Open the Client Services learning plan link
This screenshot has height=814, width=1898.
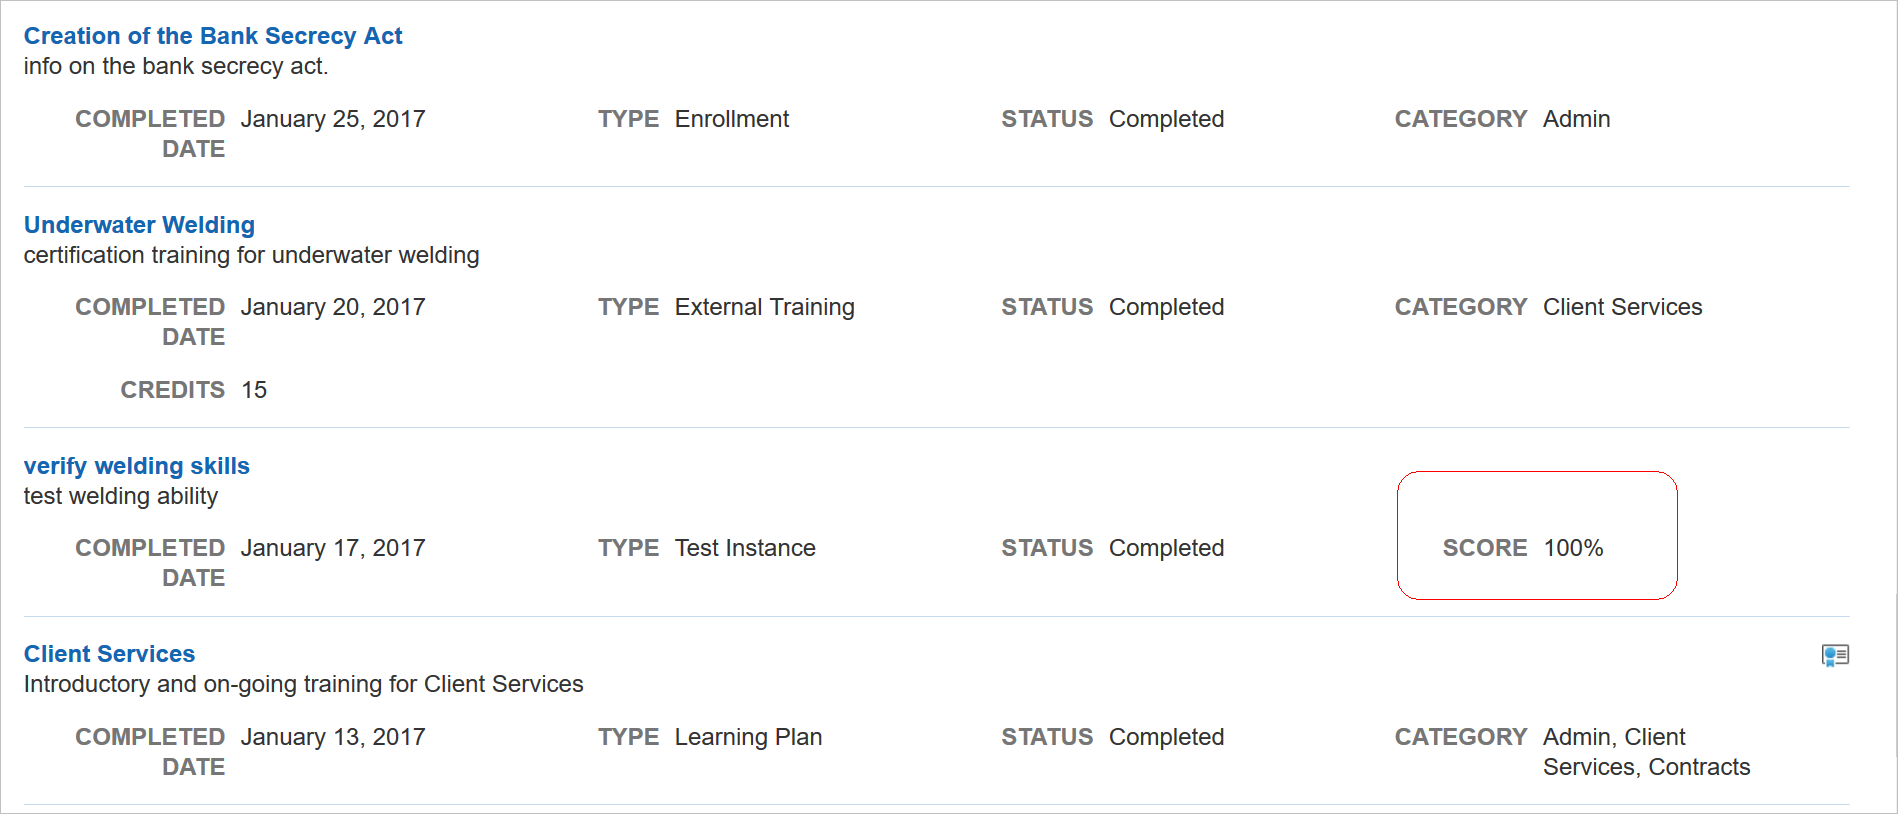[109, 654]
